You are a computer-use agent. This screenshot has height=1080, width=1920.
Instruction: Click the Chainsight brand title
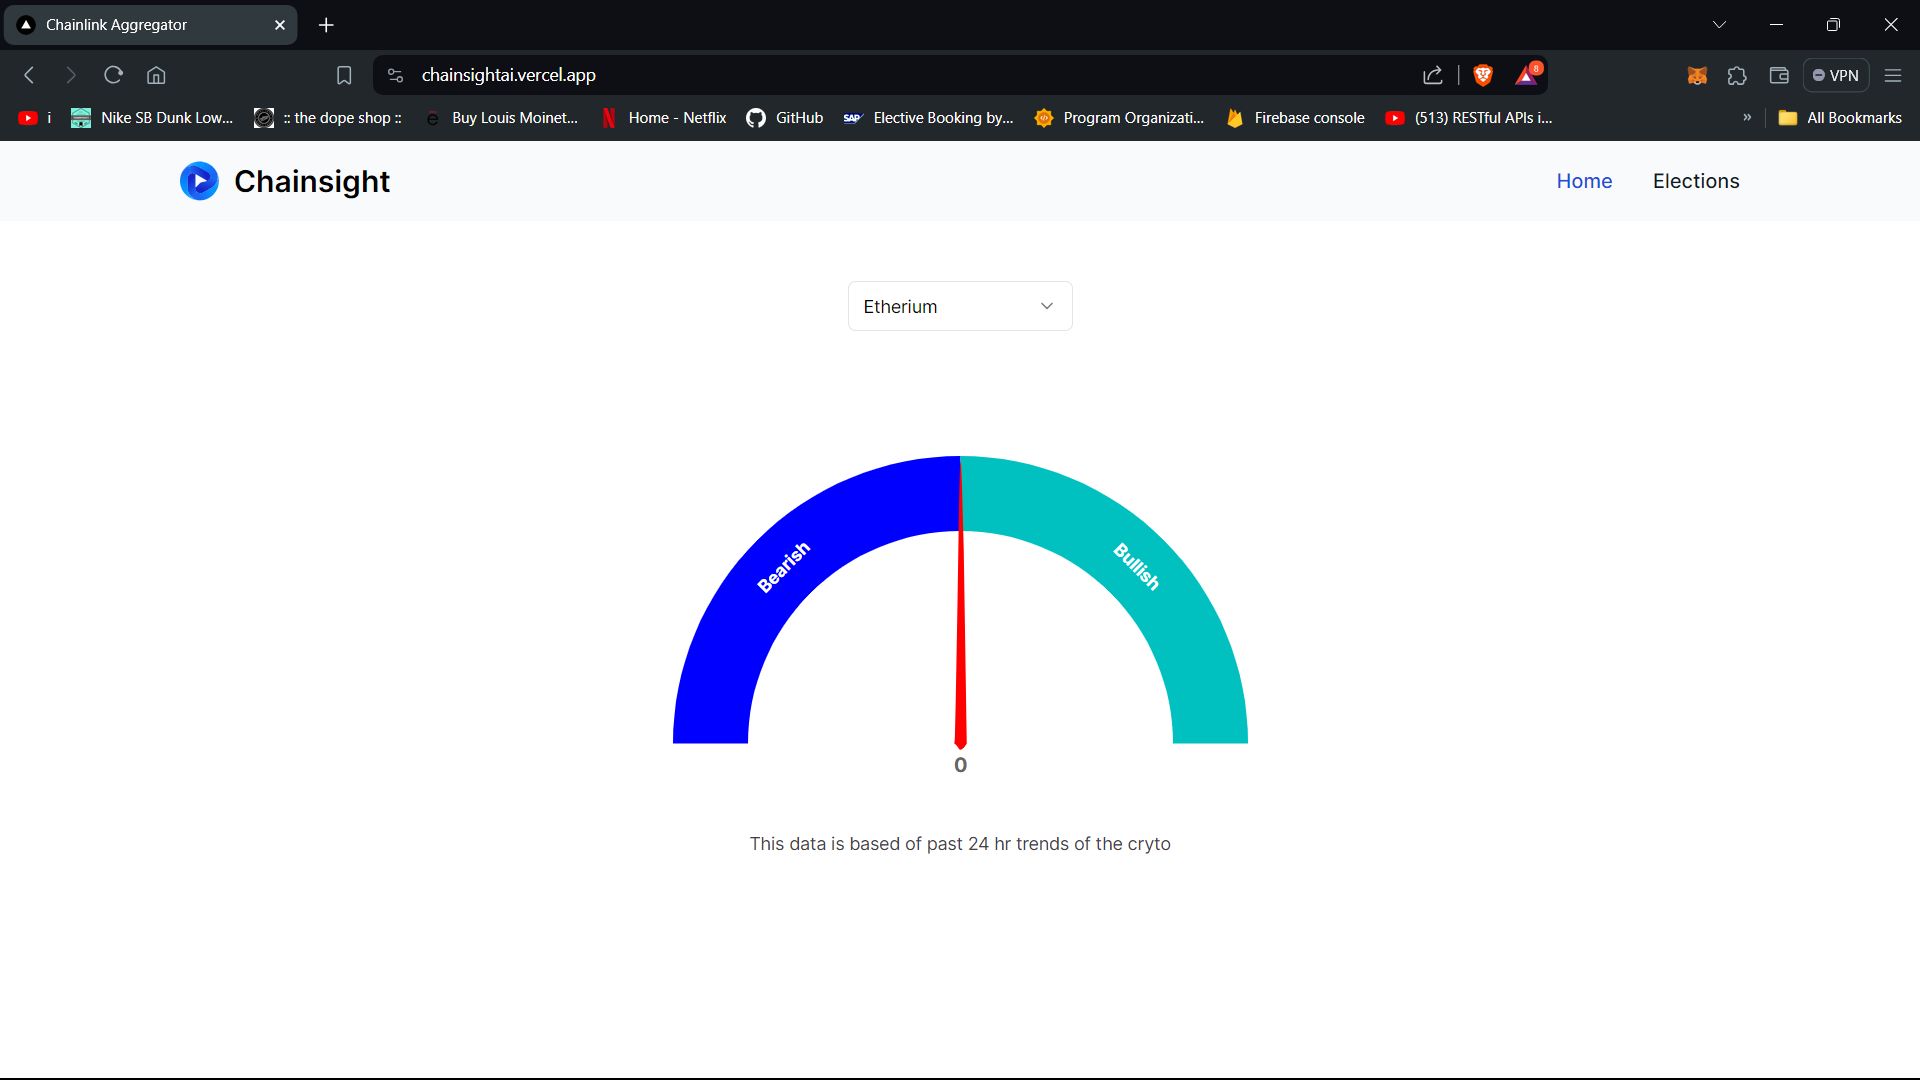point(312,181)
